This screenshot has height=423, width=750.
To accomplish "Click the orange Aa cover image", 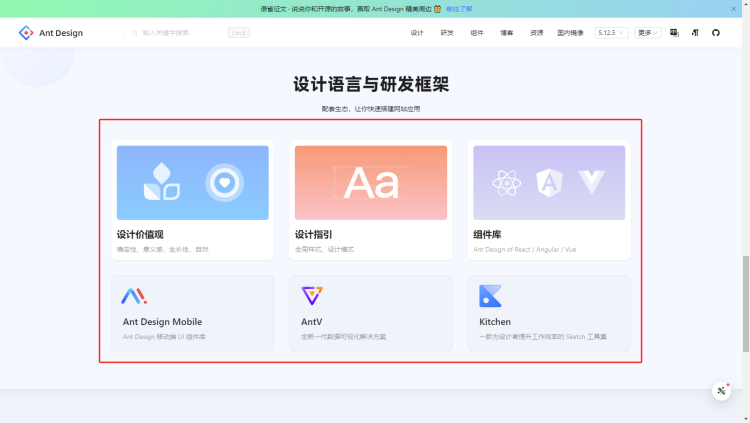I will coord(371,183).
